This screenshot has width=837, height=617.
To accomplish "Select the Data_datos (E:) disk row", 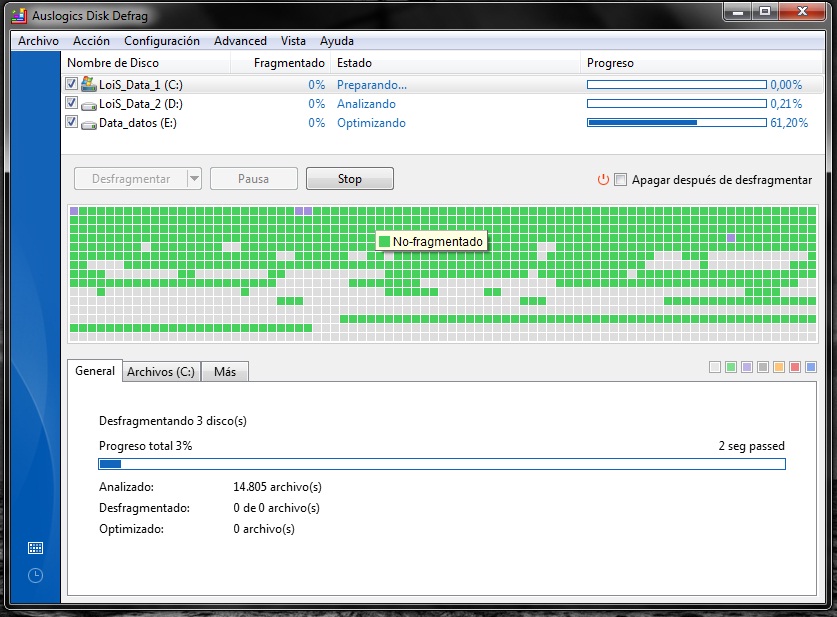I will click(443, 123).
